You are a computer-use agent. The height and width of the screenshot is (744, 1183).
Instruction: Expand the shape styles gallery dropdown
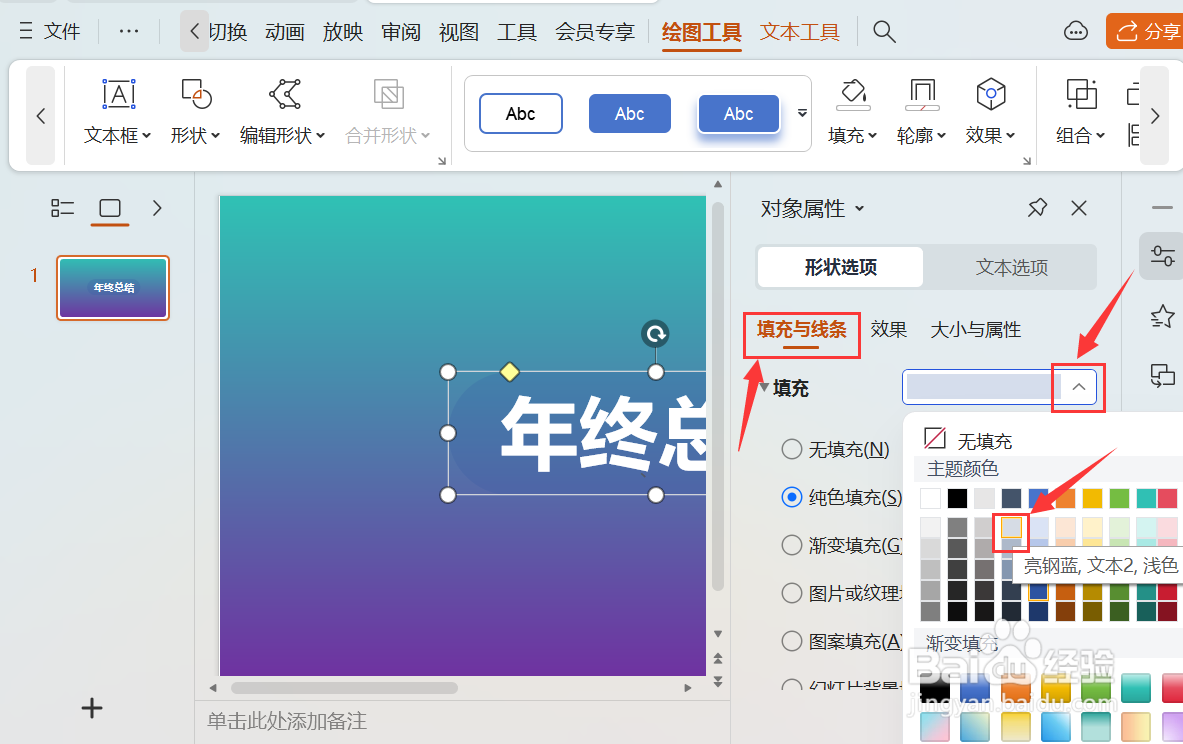(801, 113)
